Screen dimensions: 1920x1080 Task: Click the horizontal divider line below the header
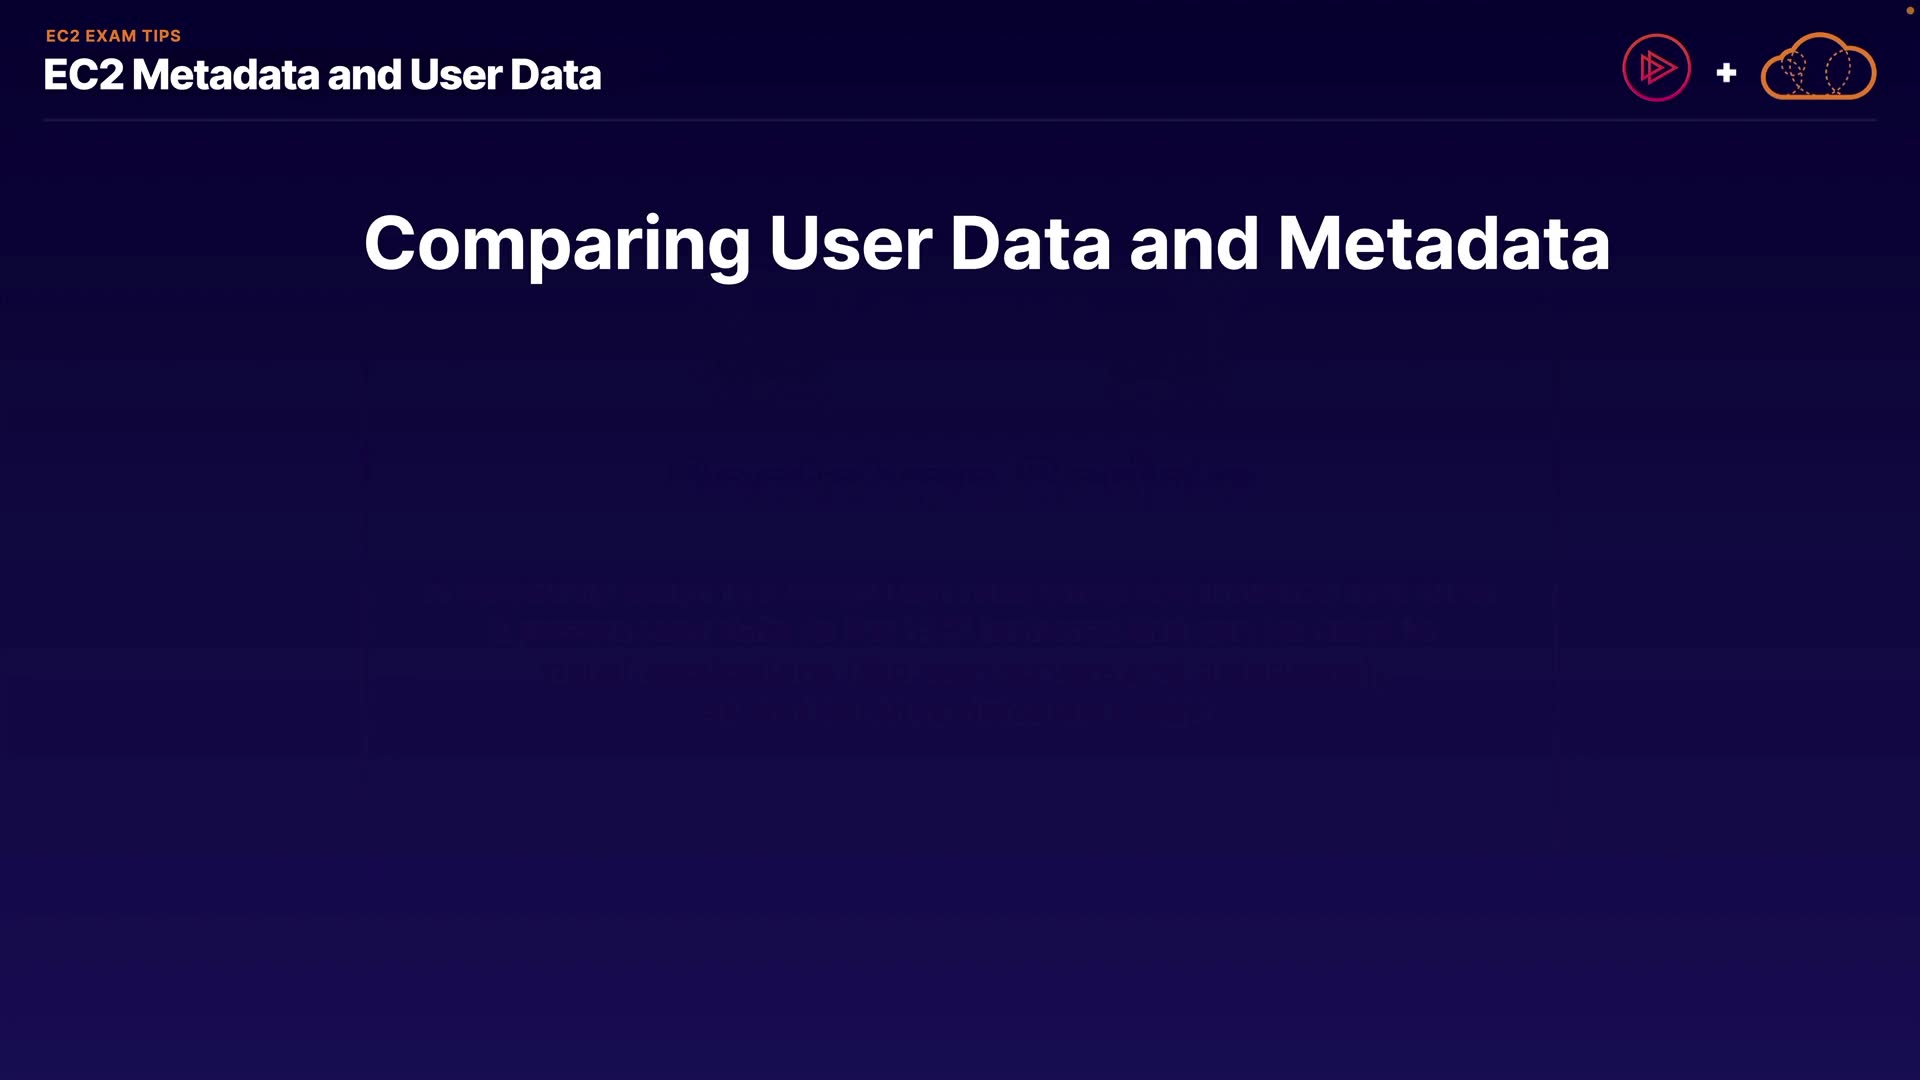coord(960,120)
